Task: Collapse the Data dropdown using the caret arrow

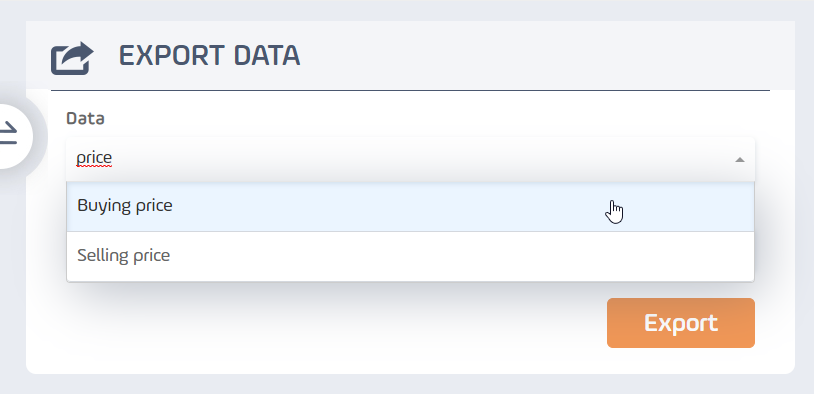Action: coord(740,160)
